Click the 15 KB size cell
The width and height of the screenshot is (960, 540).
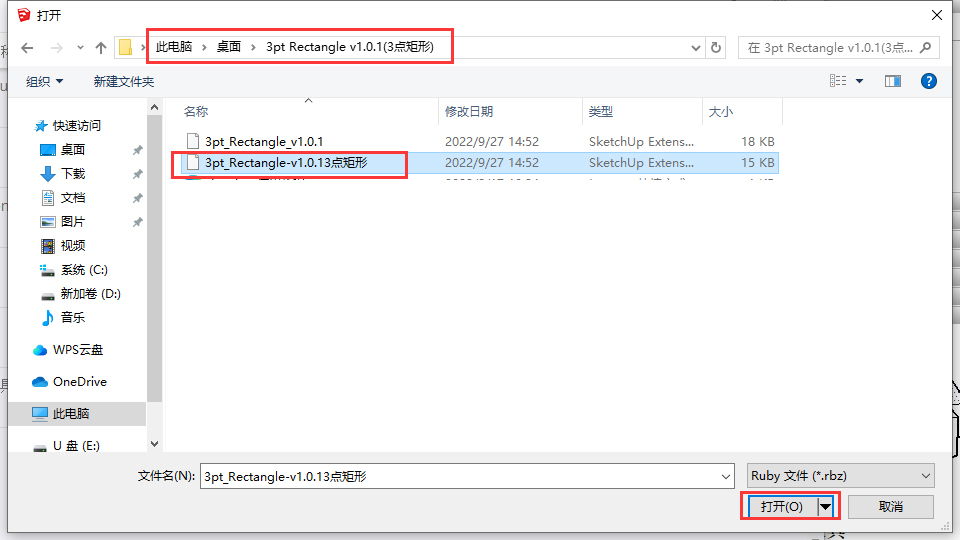point(757,163)
